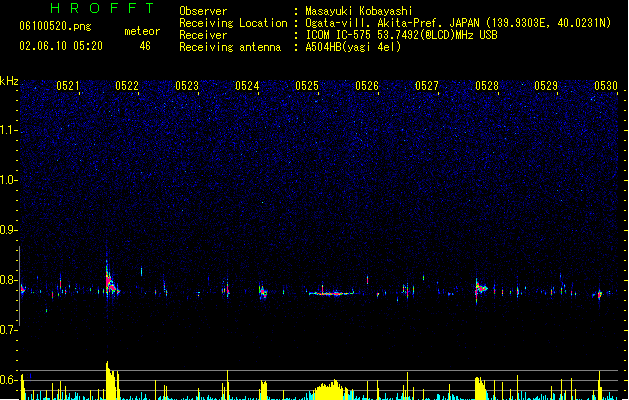The image size is (629, 400).
Task: Click the meteor label
Action: [142, 31]
